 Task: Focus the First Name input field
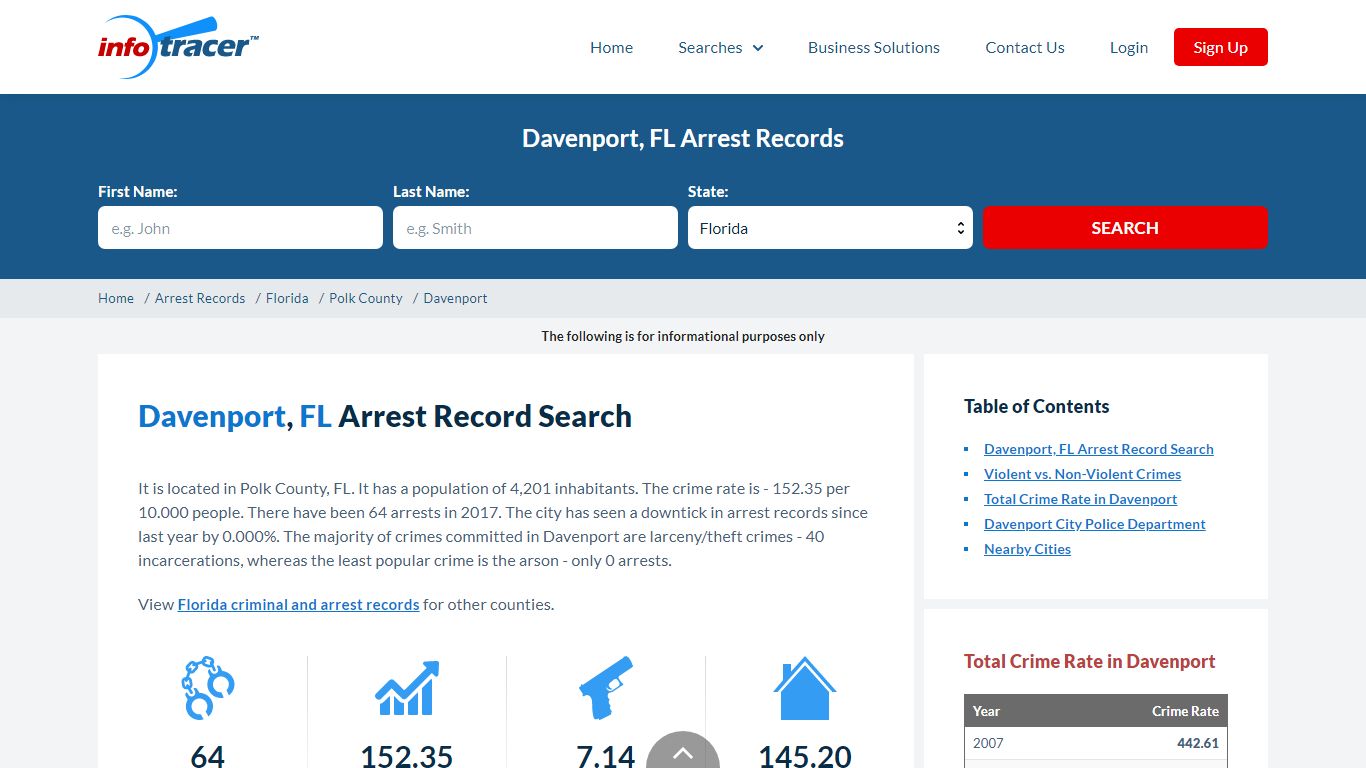(240, 228)
